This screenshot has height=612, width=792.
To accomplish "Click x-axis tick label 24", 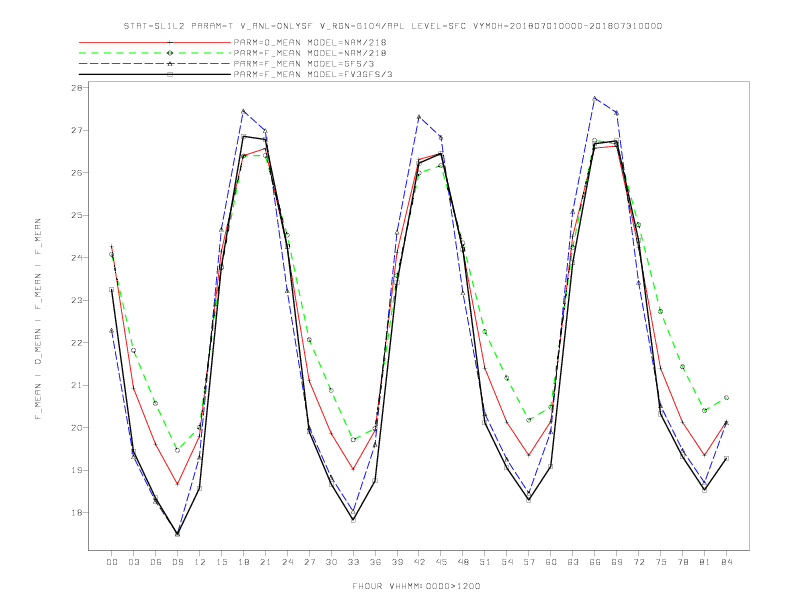I will pyautogui.click(x=287, y=562).
